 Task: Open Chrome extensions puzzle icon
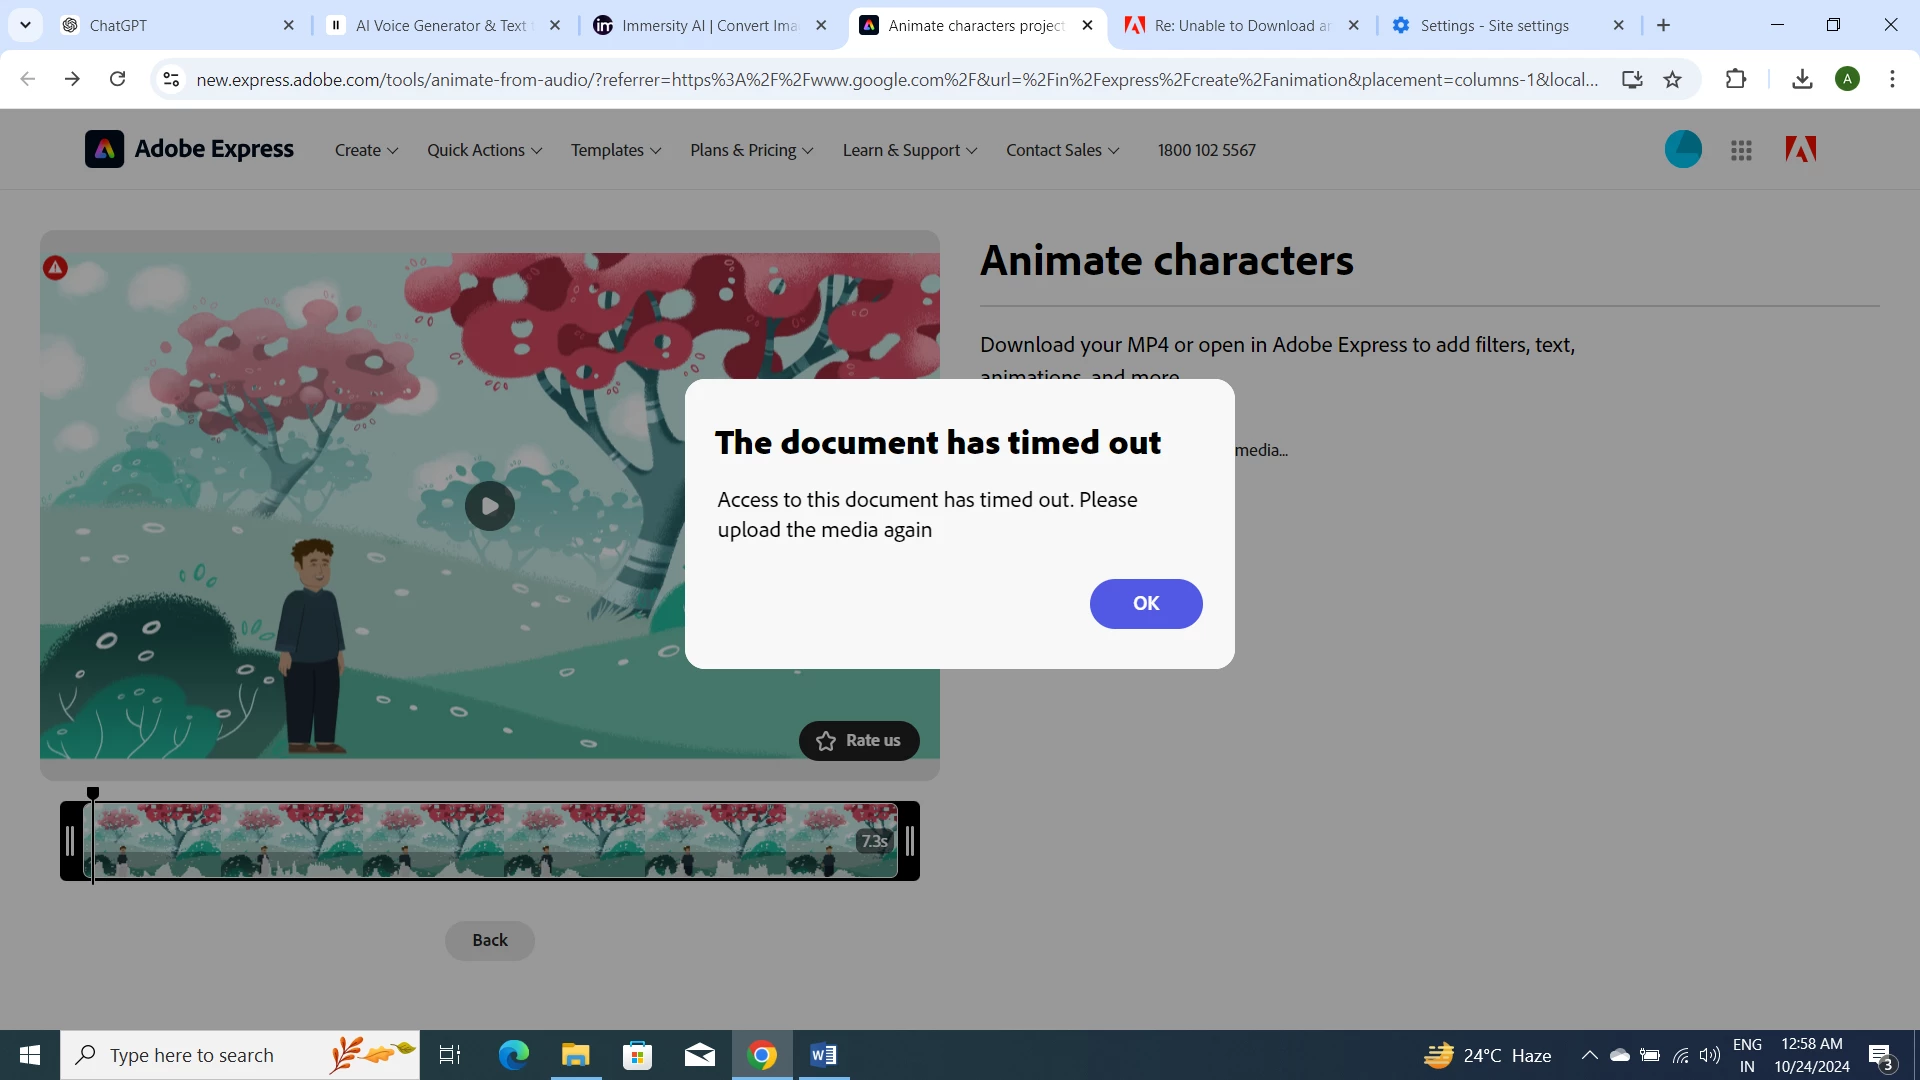1736,79
